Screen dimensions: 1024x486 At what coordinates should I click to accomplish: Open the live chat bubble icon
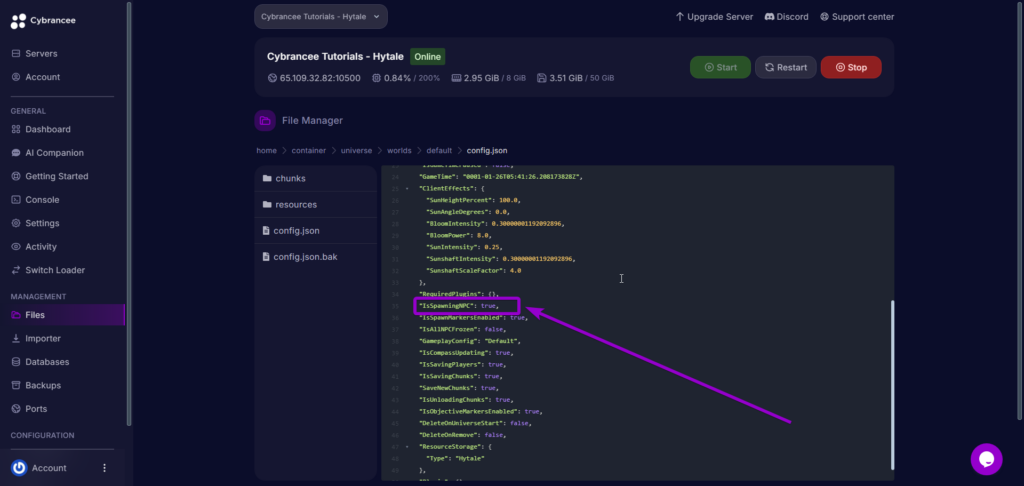pyautogui.click(x=986, y=459)
